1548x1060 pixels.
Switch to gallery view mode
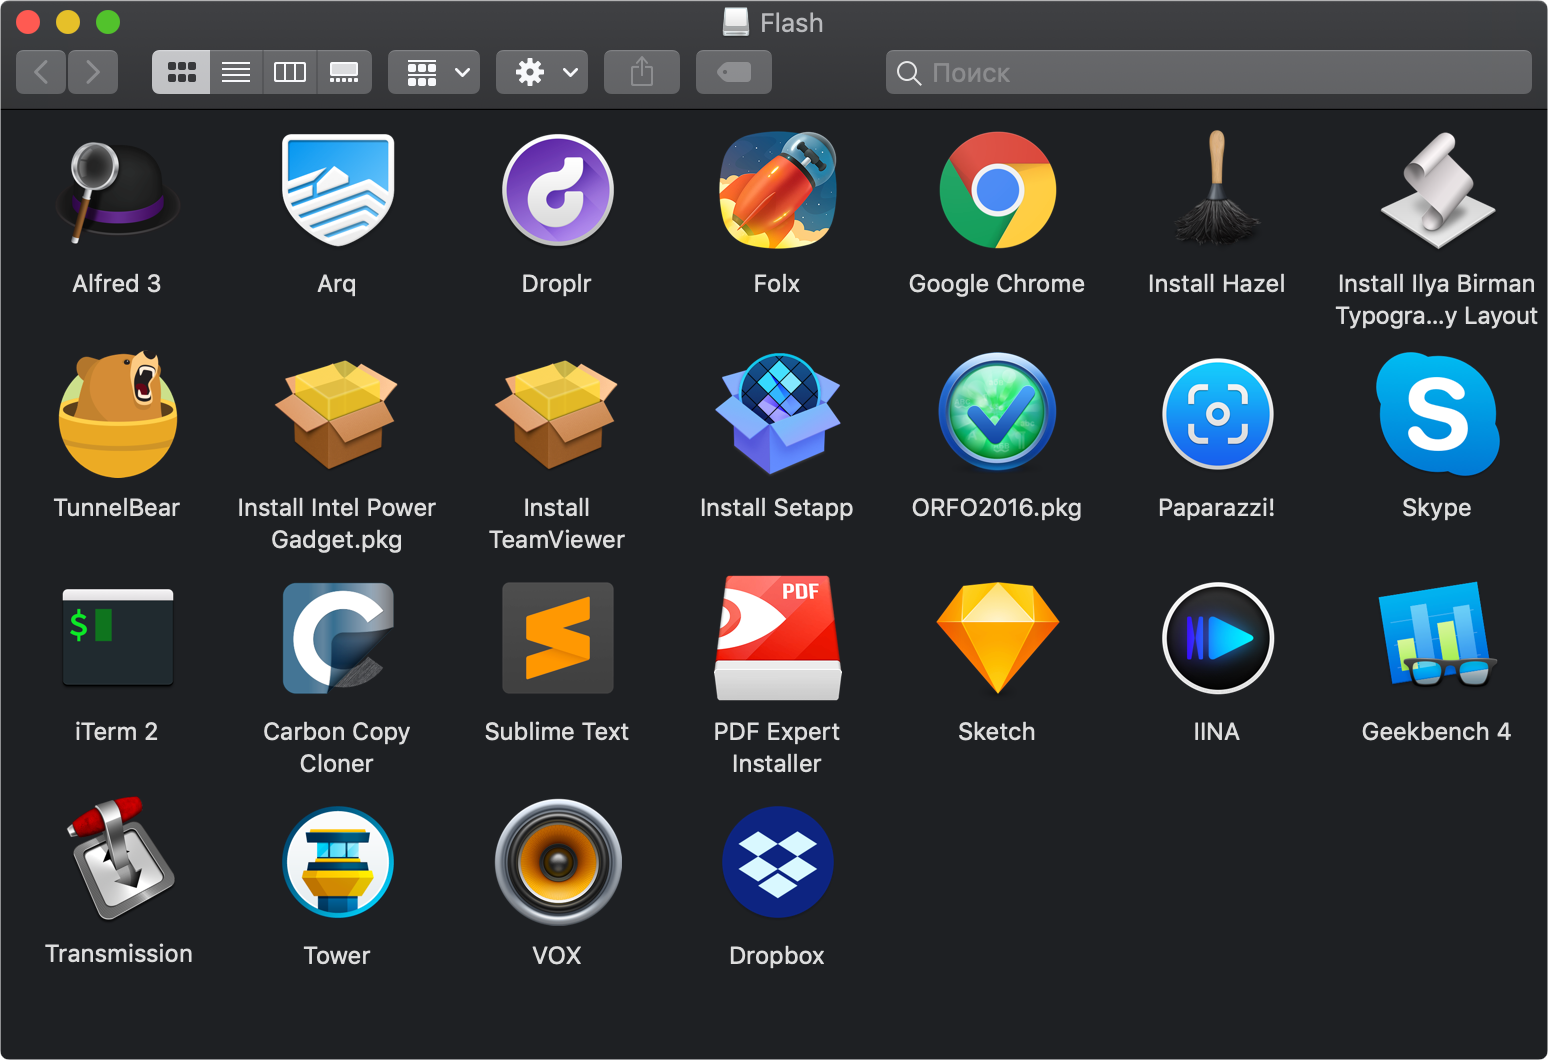coord(344,72)
